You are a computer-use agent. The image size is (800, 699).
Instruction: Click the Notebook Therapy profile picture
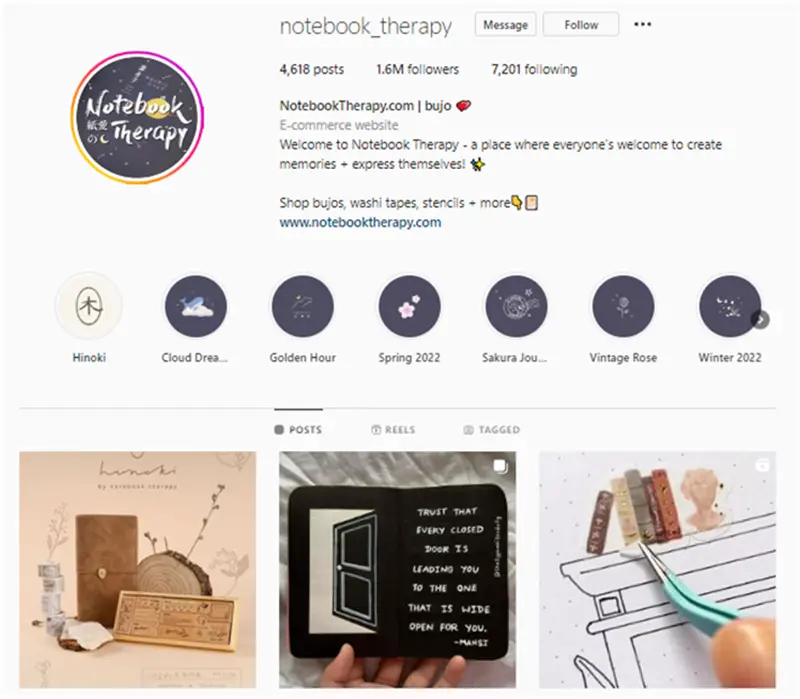point(137,117)
